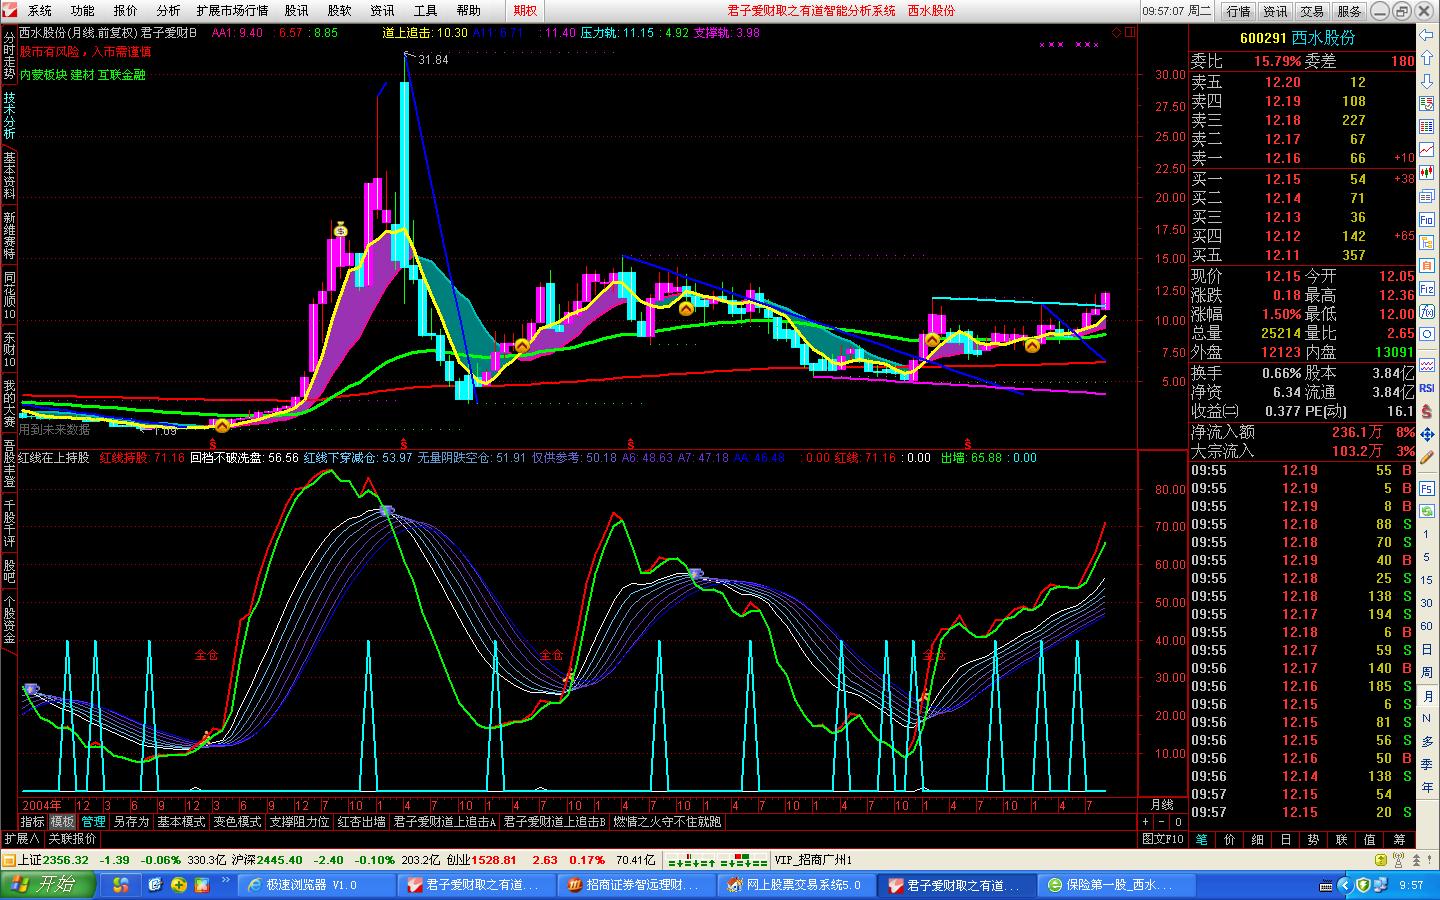Select 君子爱财道上追击A template
Screen dimensions: 1440x900
444,822
